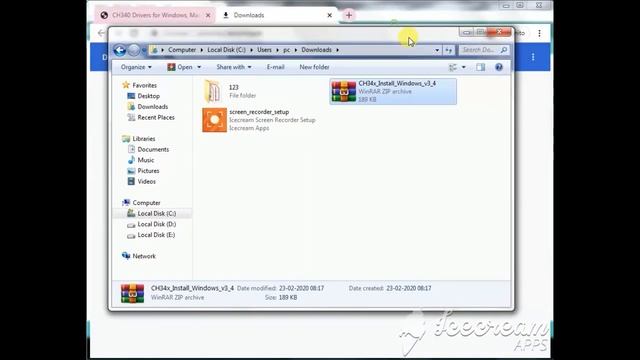Click the Recent Places icon
The width and height of the screenshot is (640, 360).
point(131,117)
